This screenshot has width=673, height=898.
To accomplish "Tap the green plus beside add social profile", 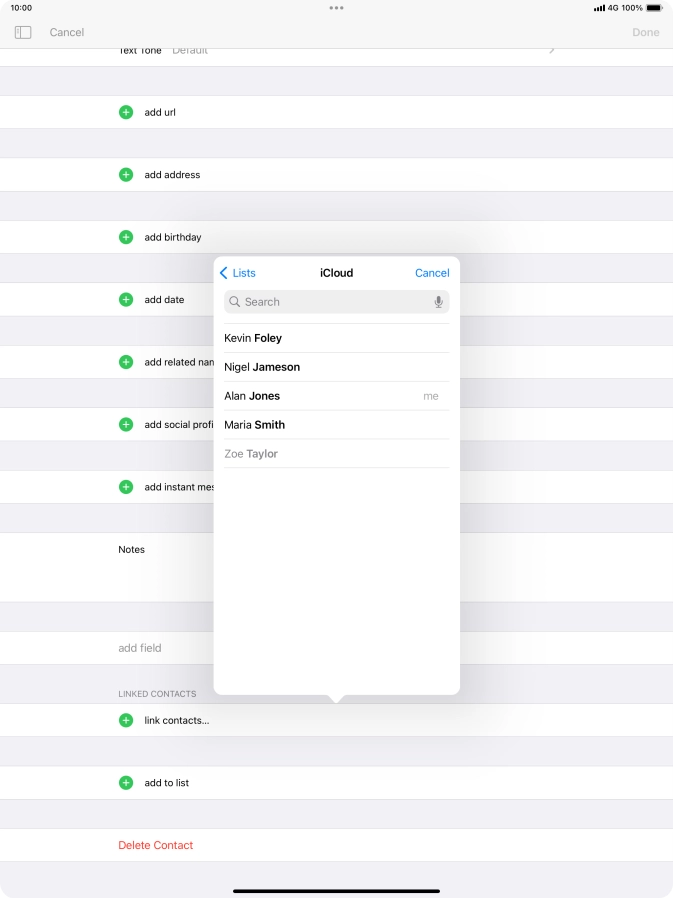I will point(126,425).
